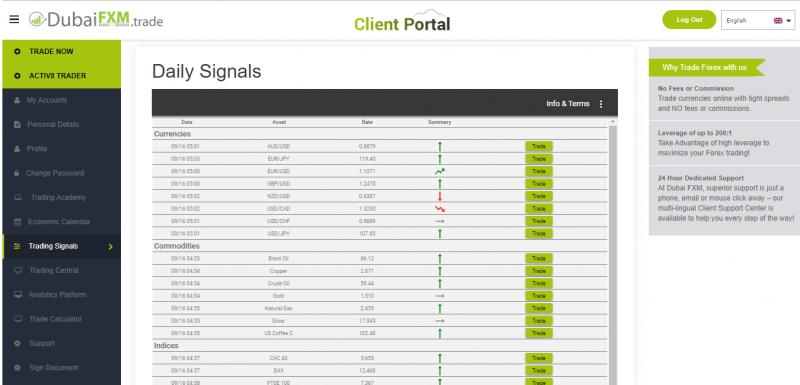Click the sideways arrow signal for Gold
Screen dimensions: 800x385
click(x=440, y=296)
